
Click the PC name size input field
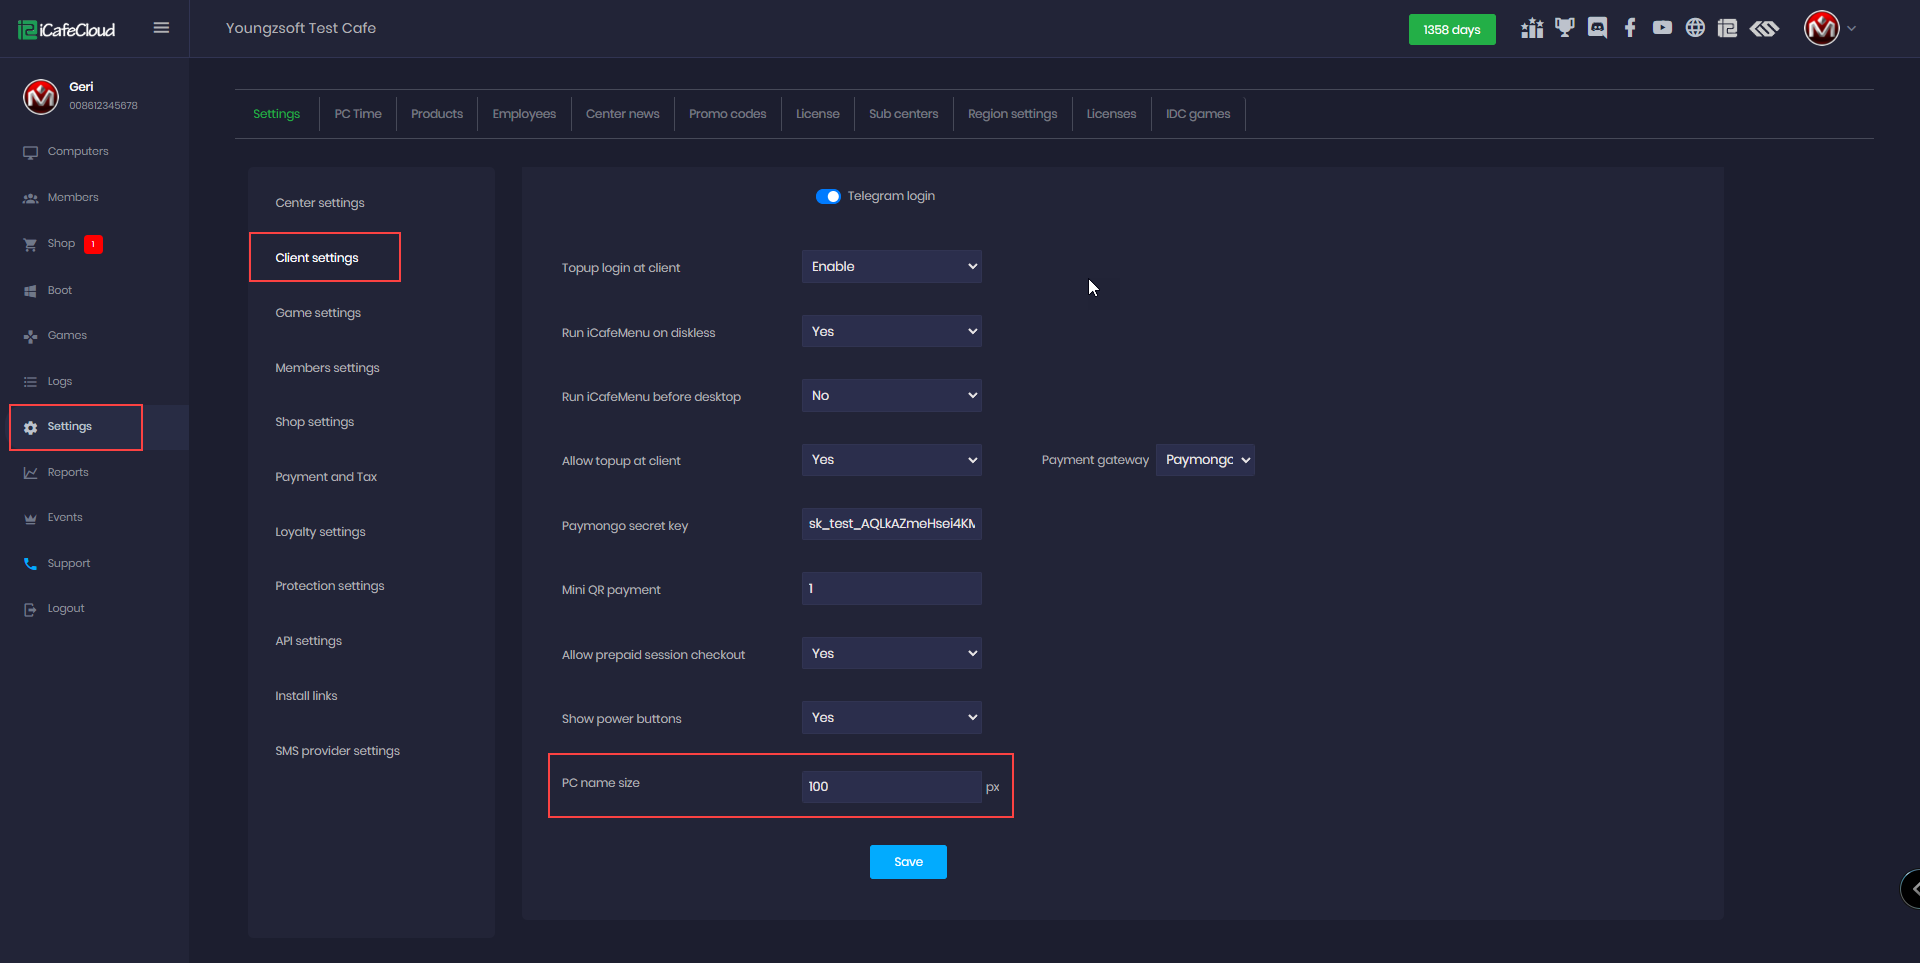coord(891,787)
